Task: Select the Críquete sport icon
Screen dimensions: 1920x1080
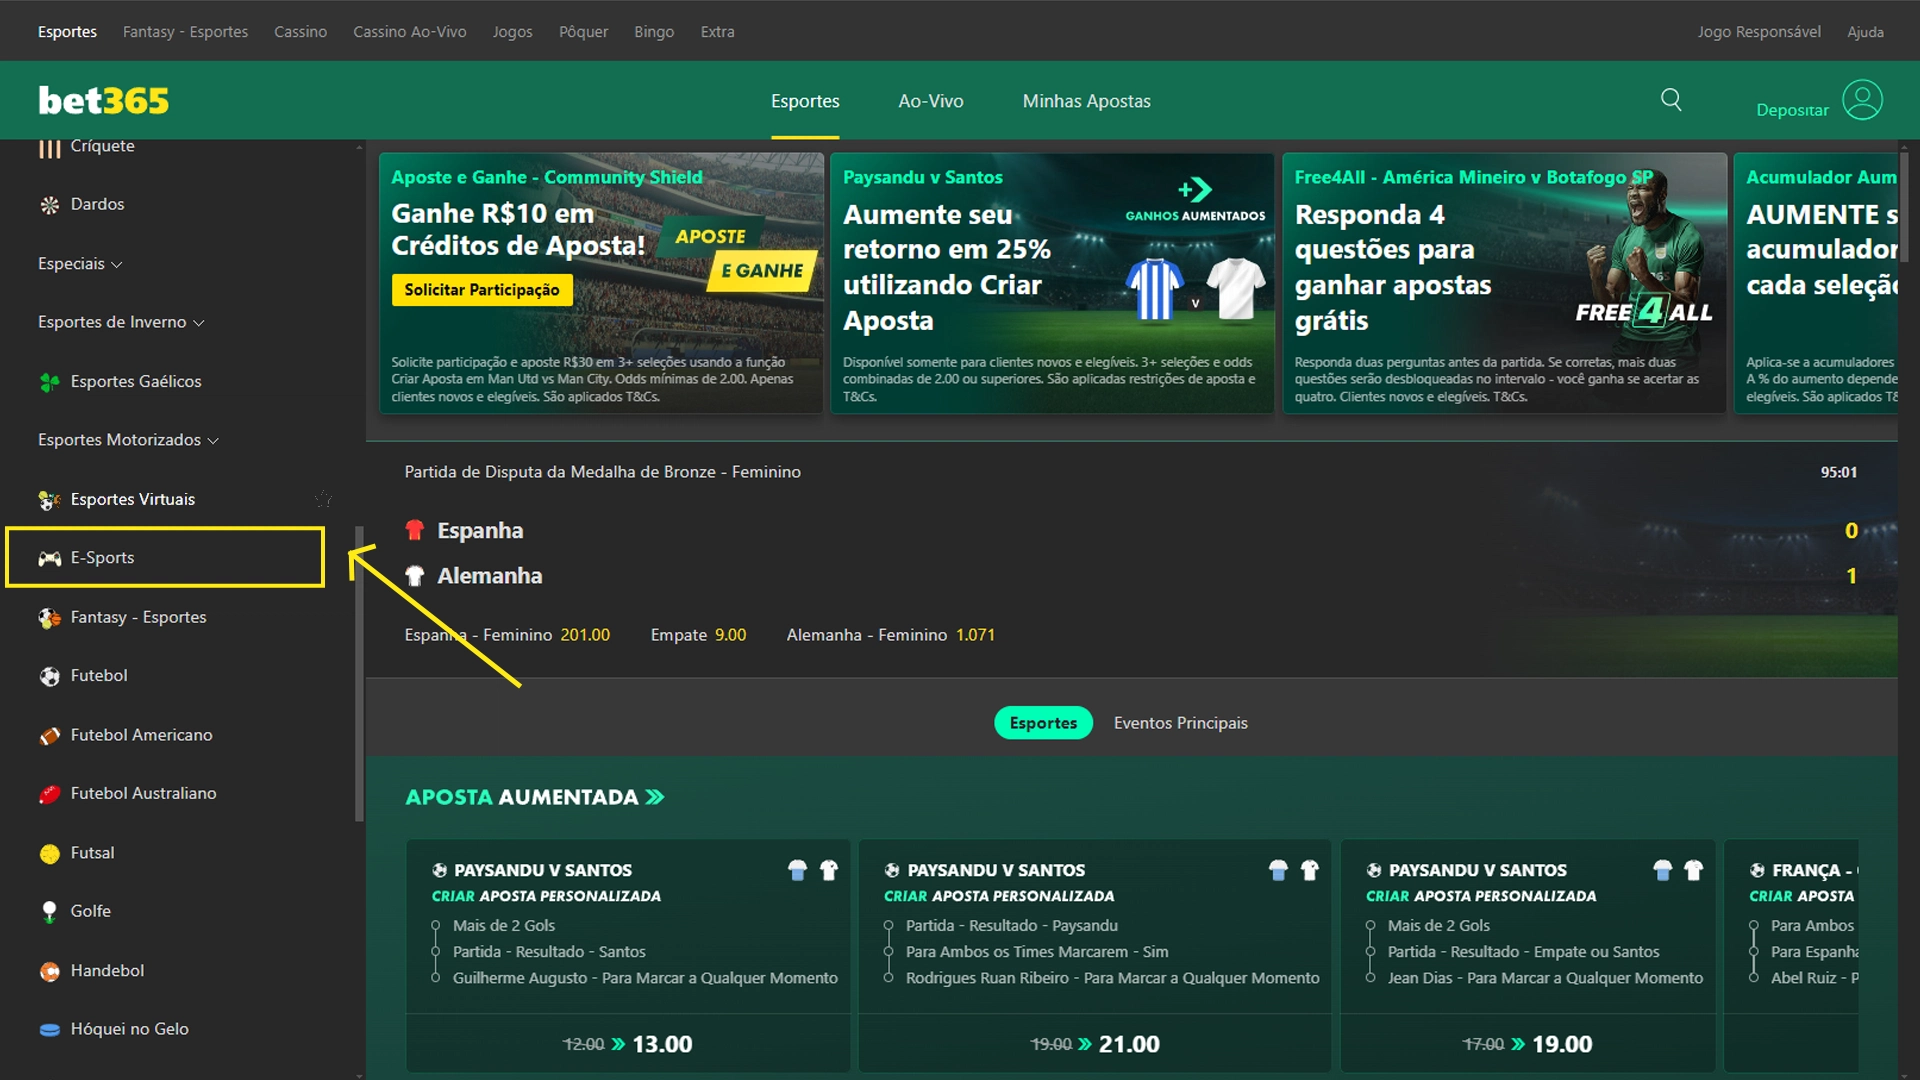Action: tap(49, 147)
